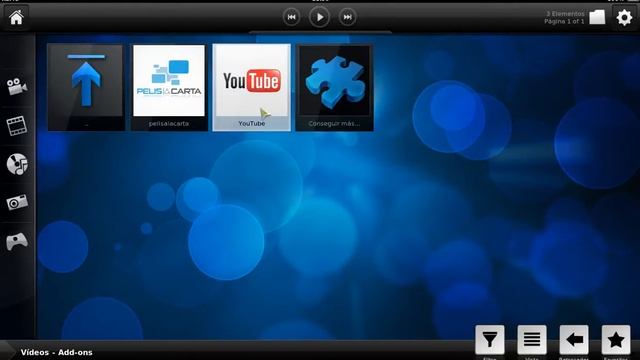Click the Página 1 of 1 text

(564, 21)
